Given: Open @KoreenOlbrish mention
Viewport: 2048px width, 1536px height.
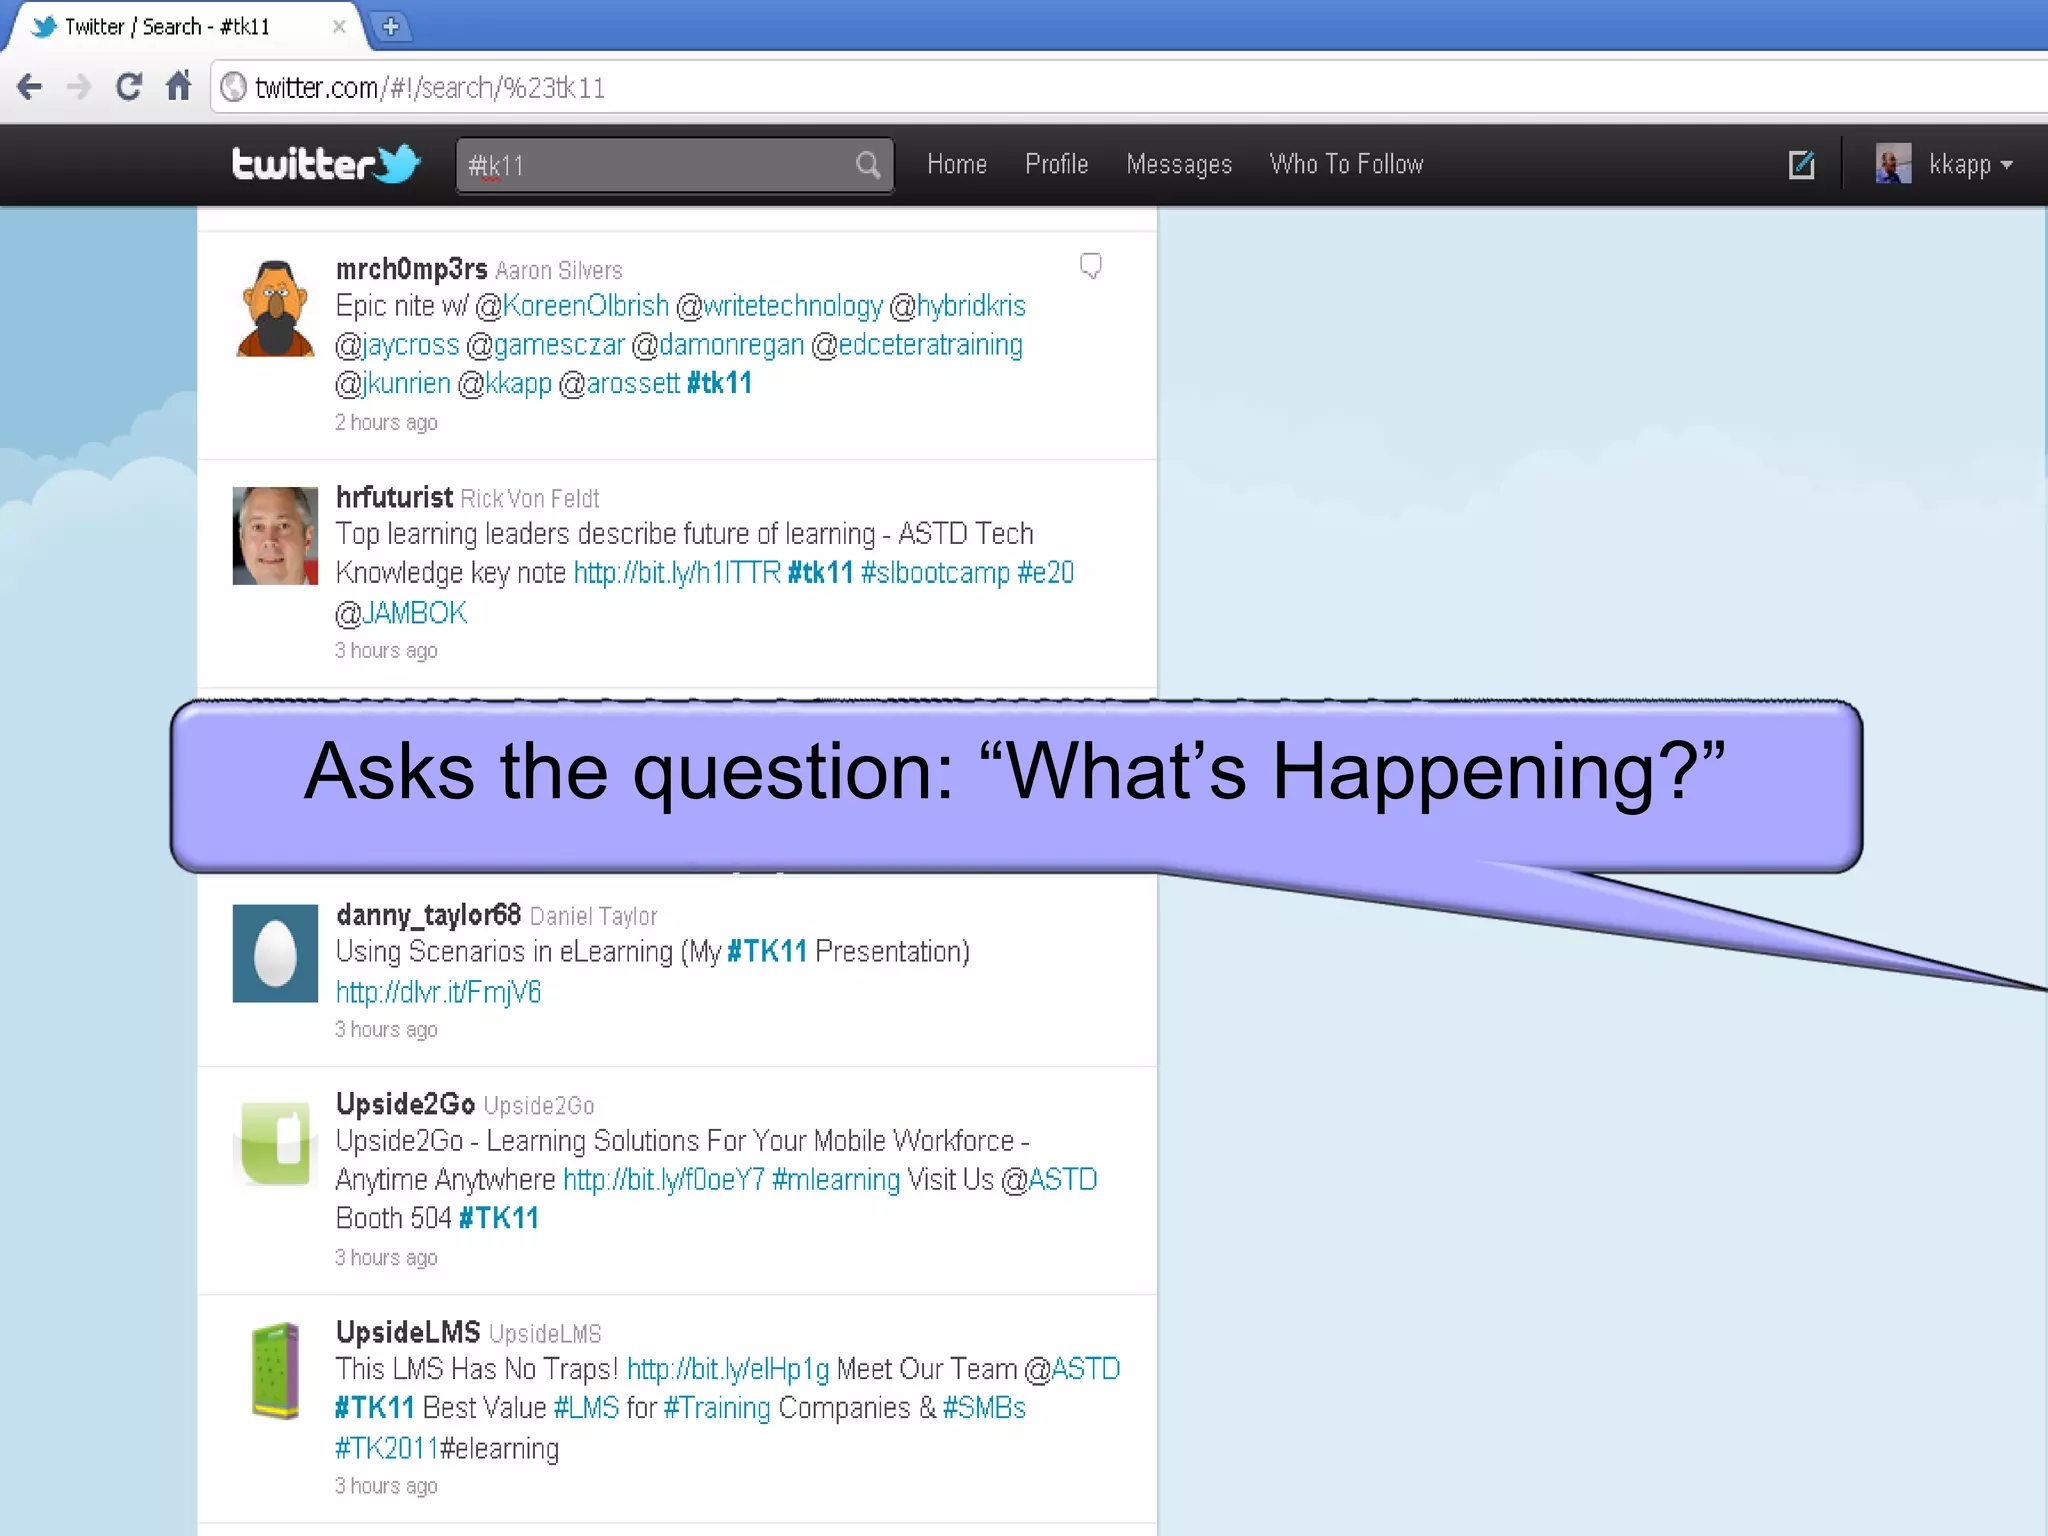Looking at the screenshot, I should click(572, 306).
